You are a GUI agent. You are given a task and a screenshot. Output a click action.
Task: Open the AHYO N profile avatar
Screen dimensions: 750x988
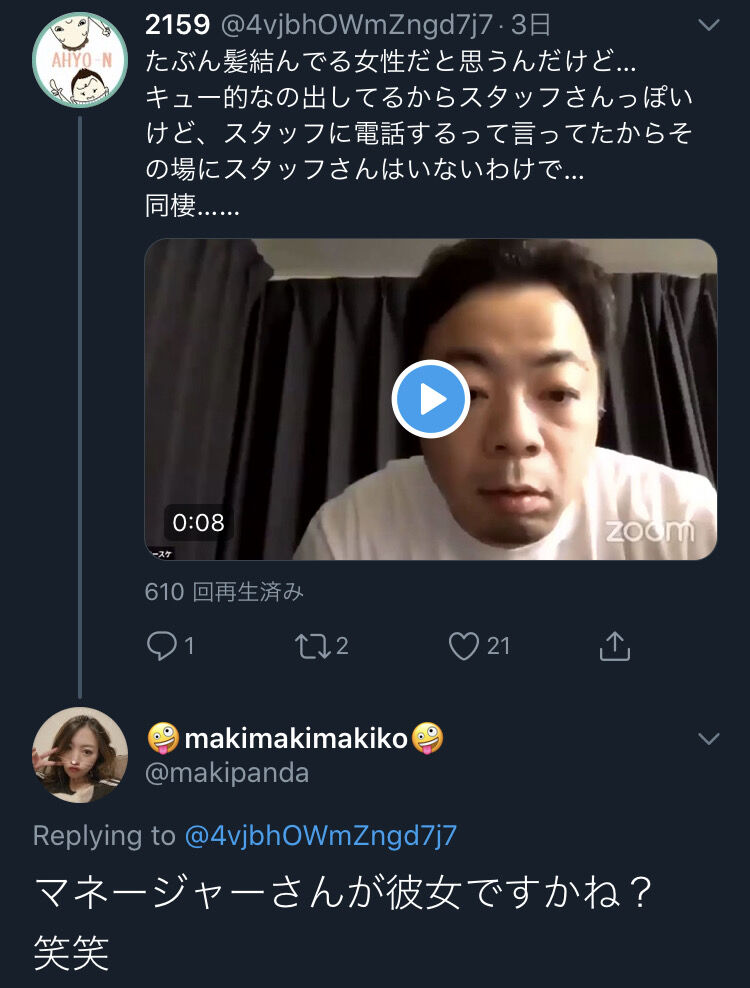click(80, 60)
